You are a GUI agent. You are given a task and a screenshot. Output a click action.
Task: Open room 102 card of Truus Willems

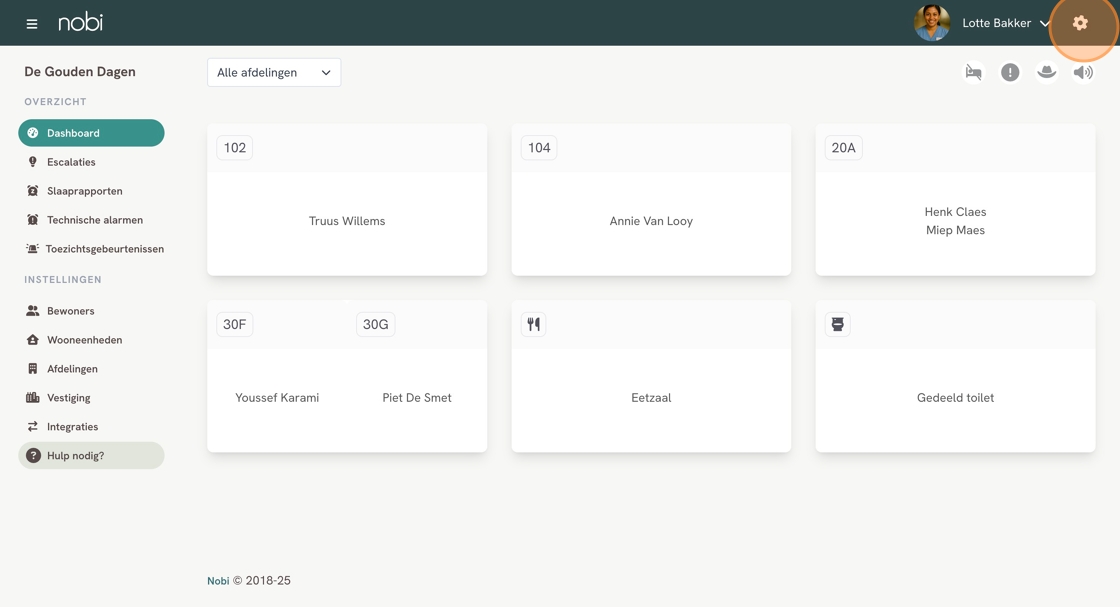click(347, 221)
